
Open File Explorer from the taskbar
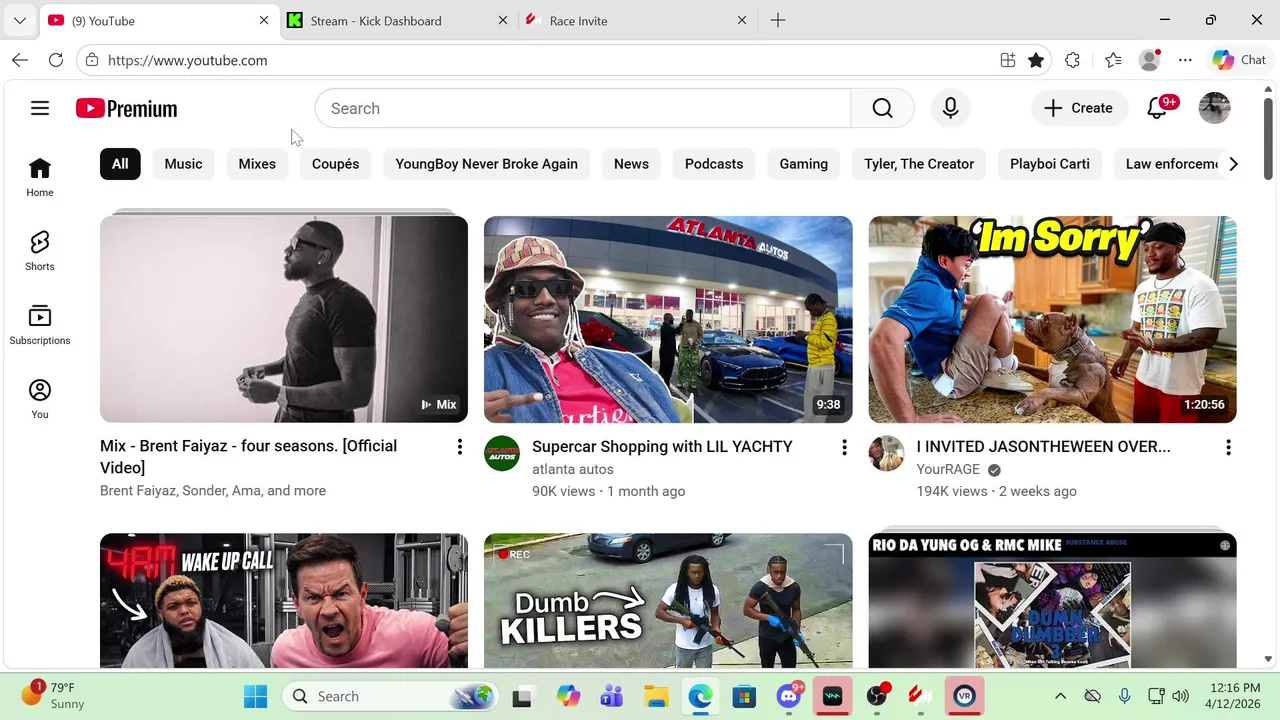point(656,696)
